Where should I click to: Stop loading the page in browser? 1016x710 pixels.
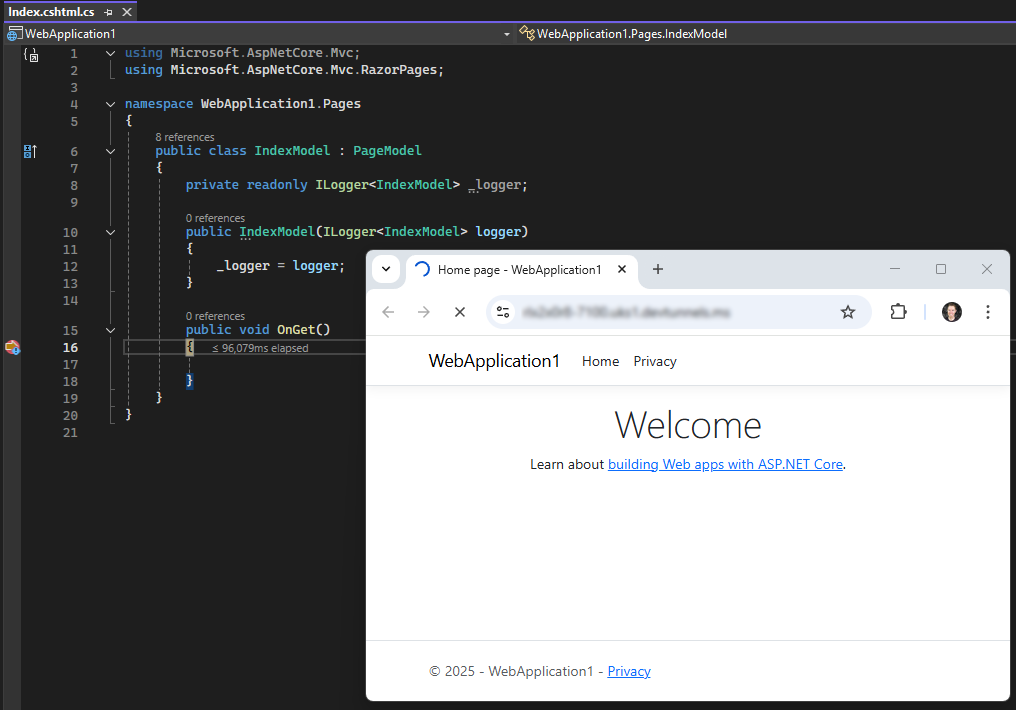[459, 312]
